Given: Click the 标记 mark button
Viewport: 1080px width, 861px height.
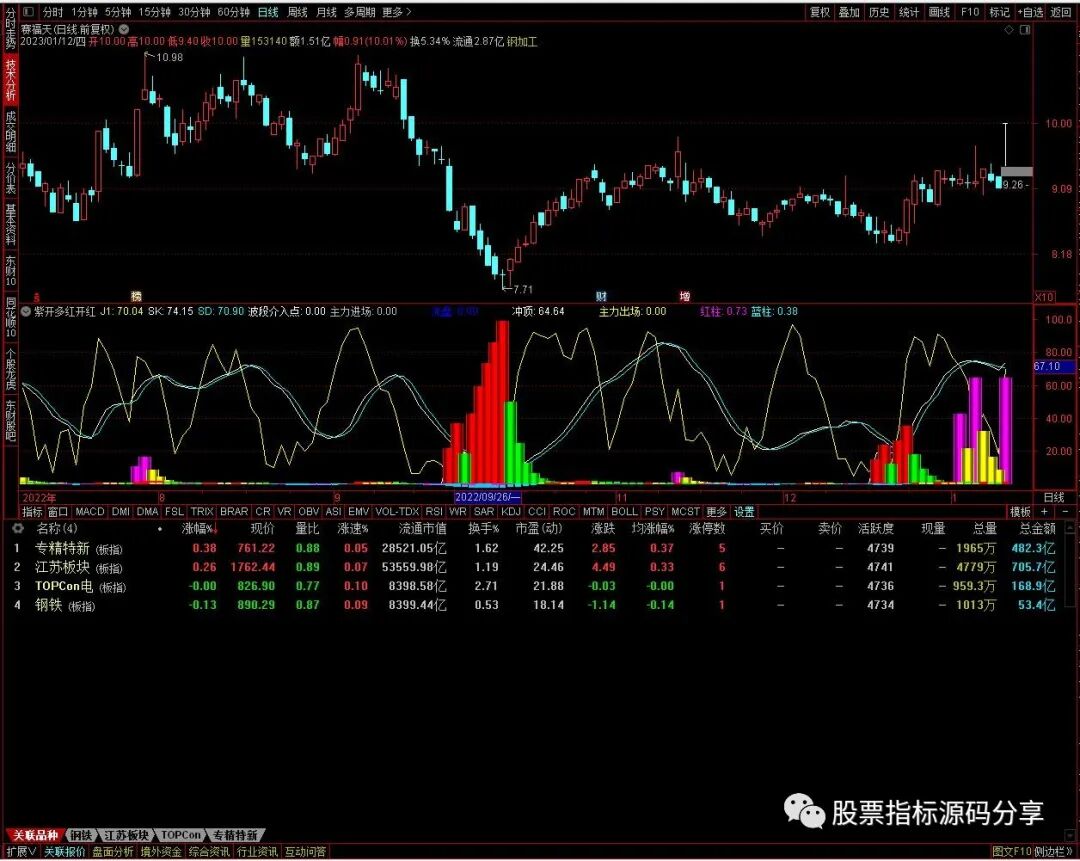Looking at the screenshot, I should [999, 12].
